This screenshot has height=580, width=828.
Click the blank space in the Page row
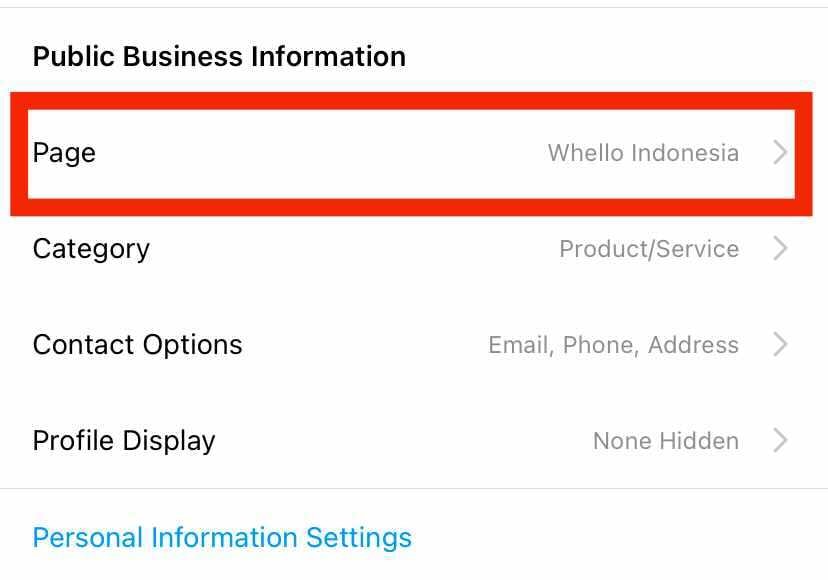[320, 153]
